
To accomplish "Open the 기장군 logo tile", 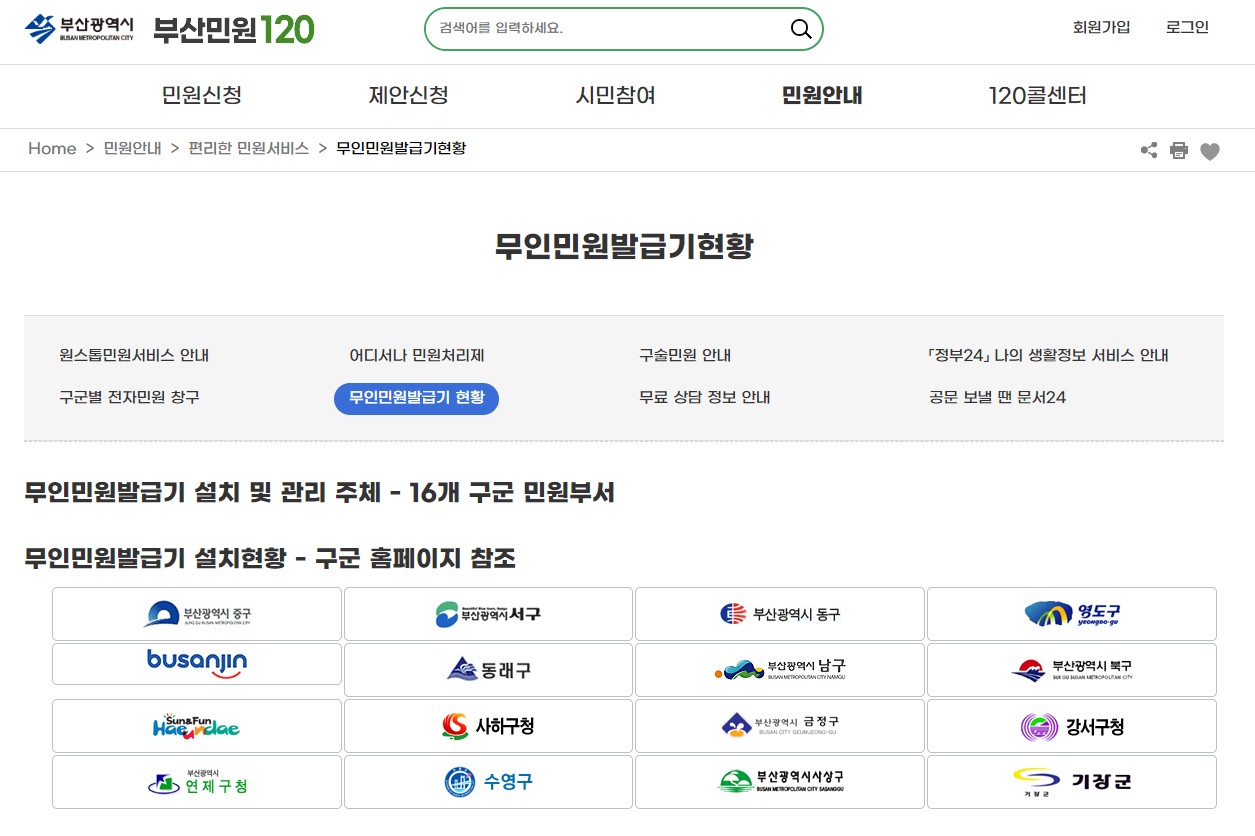I will point(1072,782).
